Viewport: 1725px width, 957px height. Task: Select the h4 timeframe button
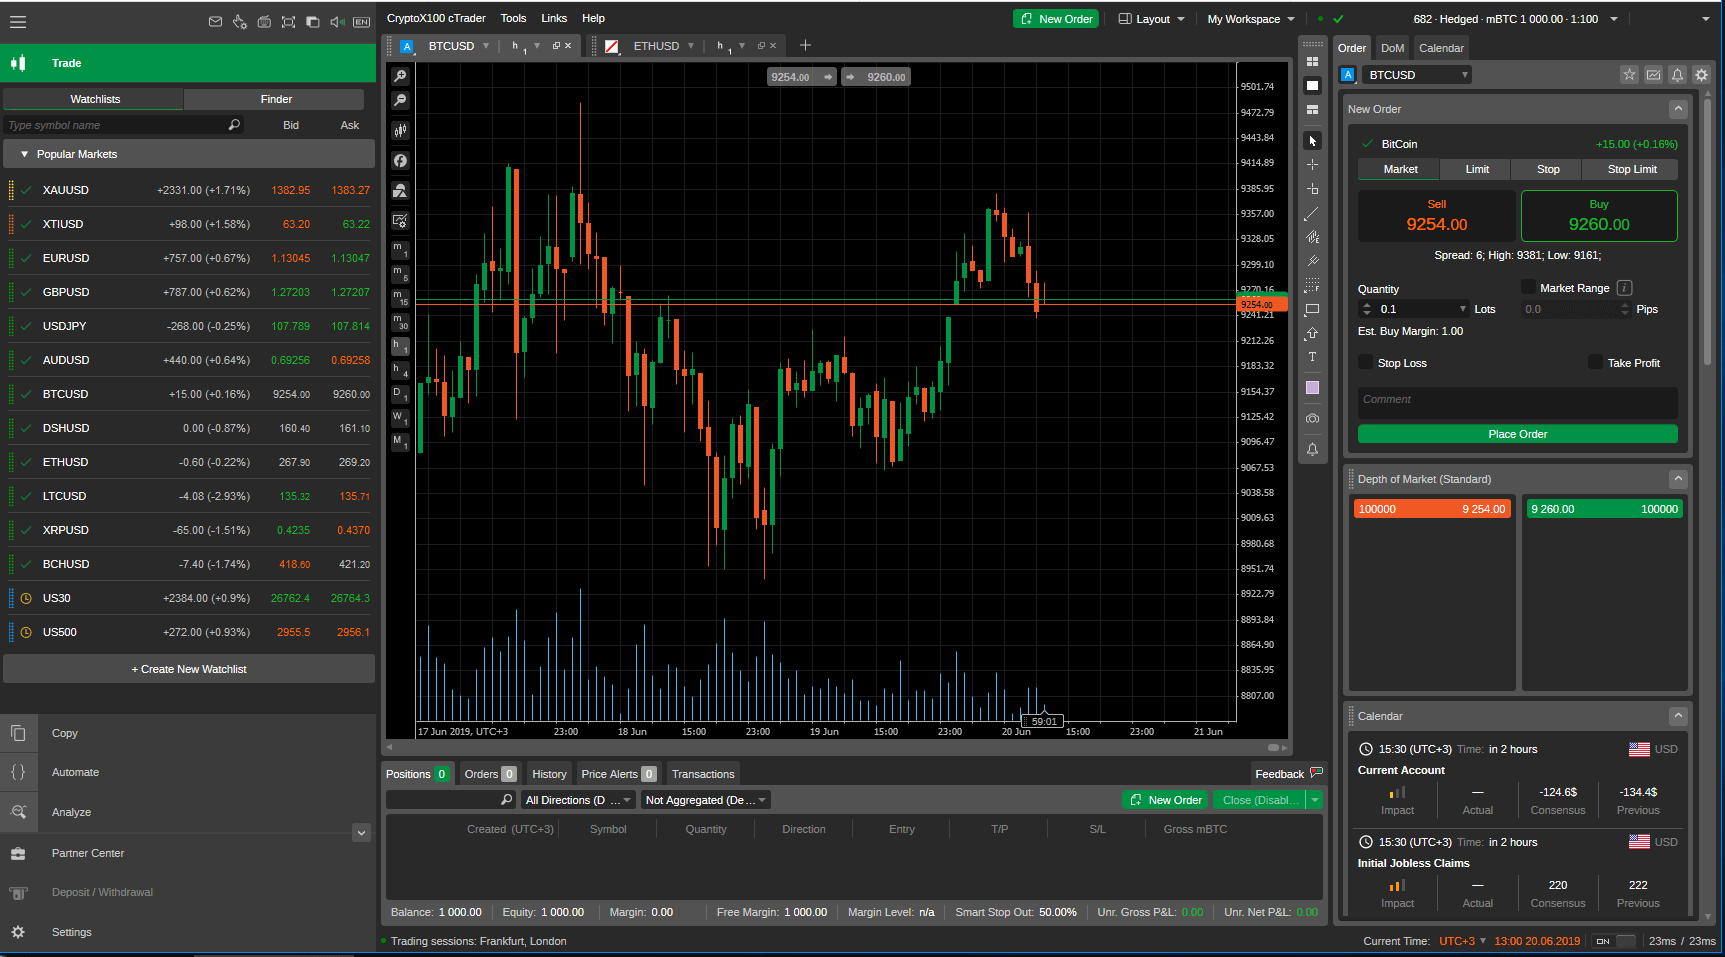(x=400, y=370)
